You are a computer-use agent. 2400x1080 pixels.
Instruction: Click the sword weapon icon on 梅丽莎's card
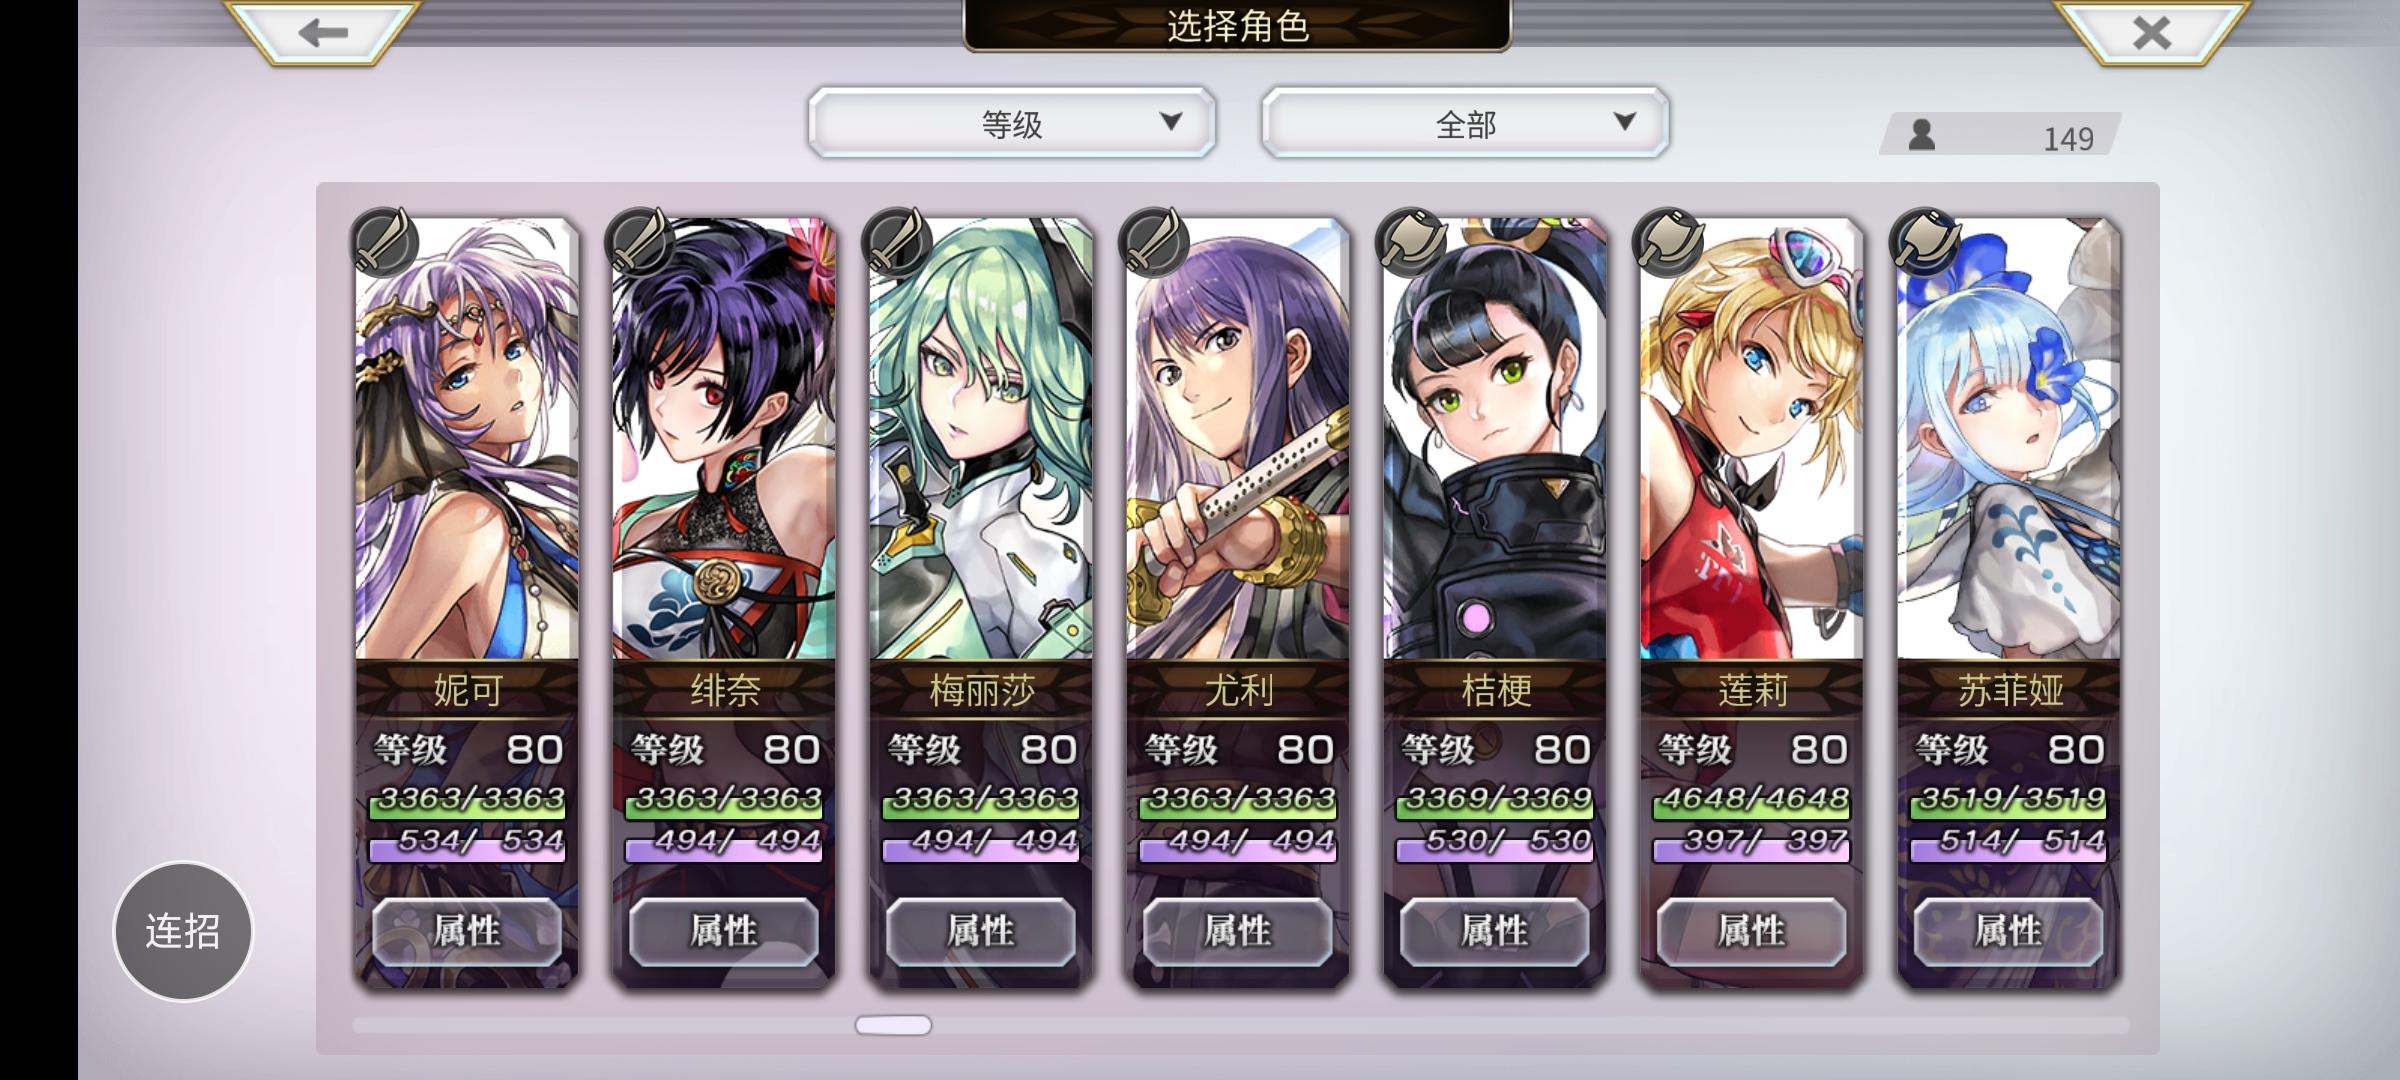point(899,242)
